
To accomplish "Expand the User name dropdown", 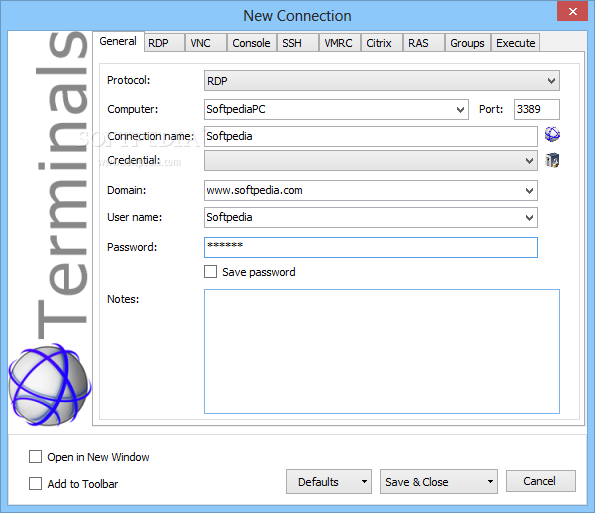I will point(529,217).
